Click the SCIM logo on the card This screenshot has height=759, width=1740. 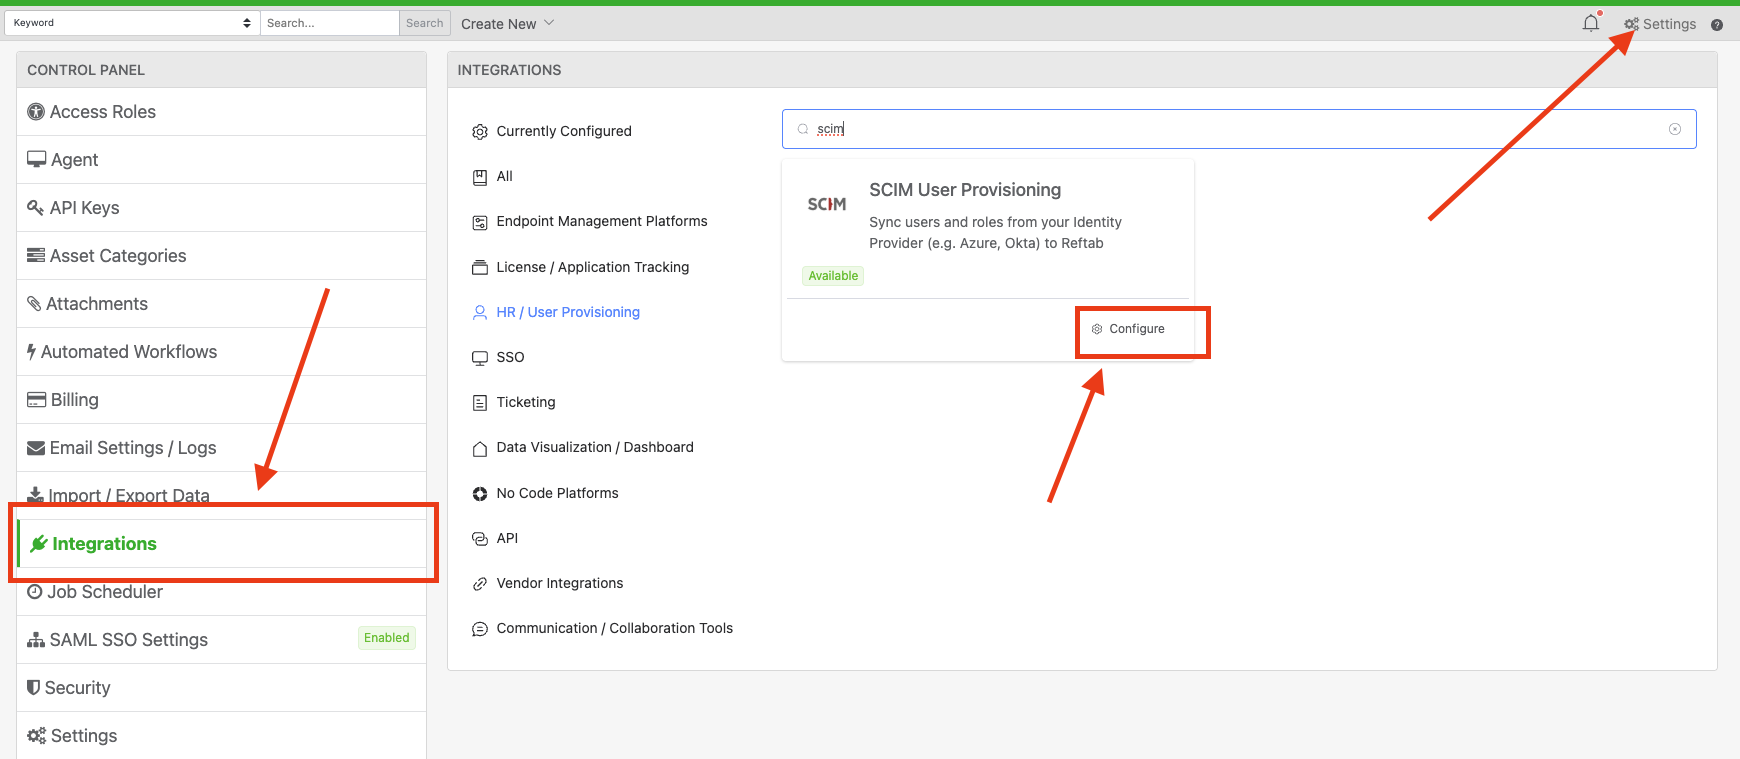click(827, 204)
